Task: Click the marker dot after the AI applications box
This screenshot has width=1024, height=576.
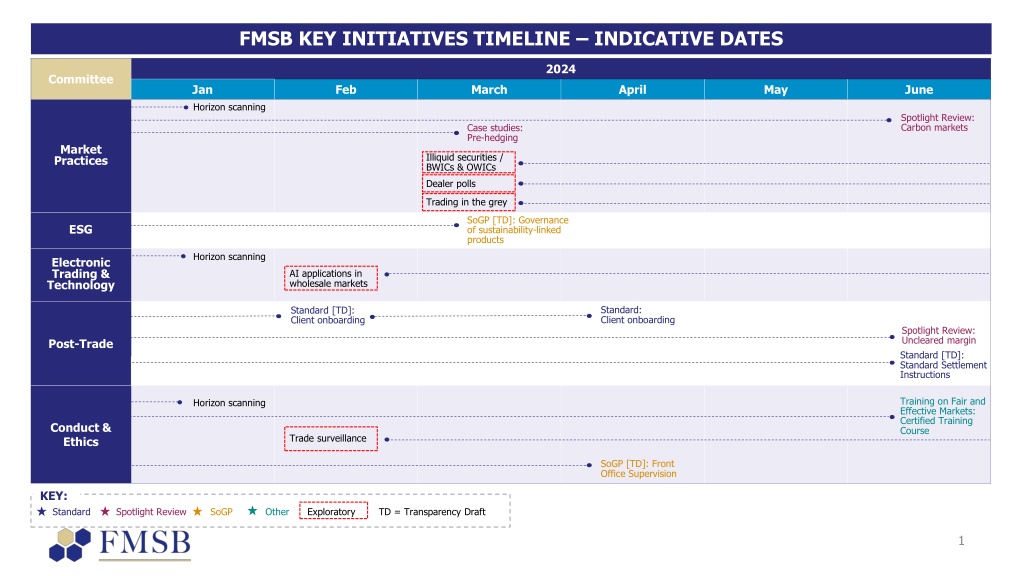Action: 387,274
